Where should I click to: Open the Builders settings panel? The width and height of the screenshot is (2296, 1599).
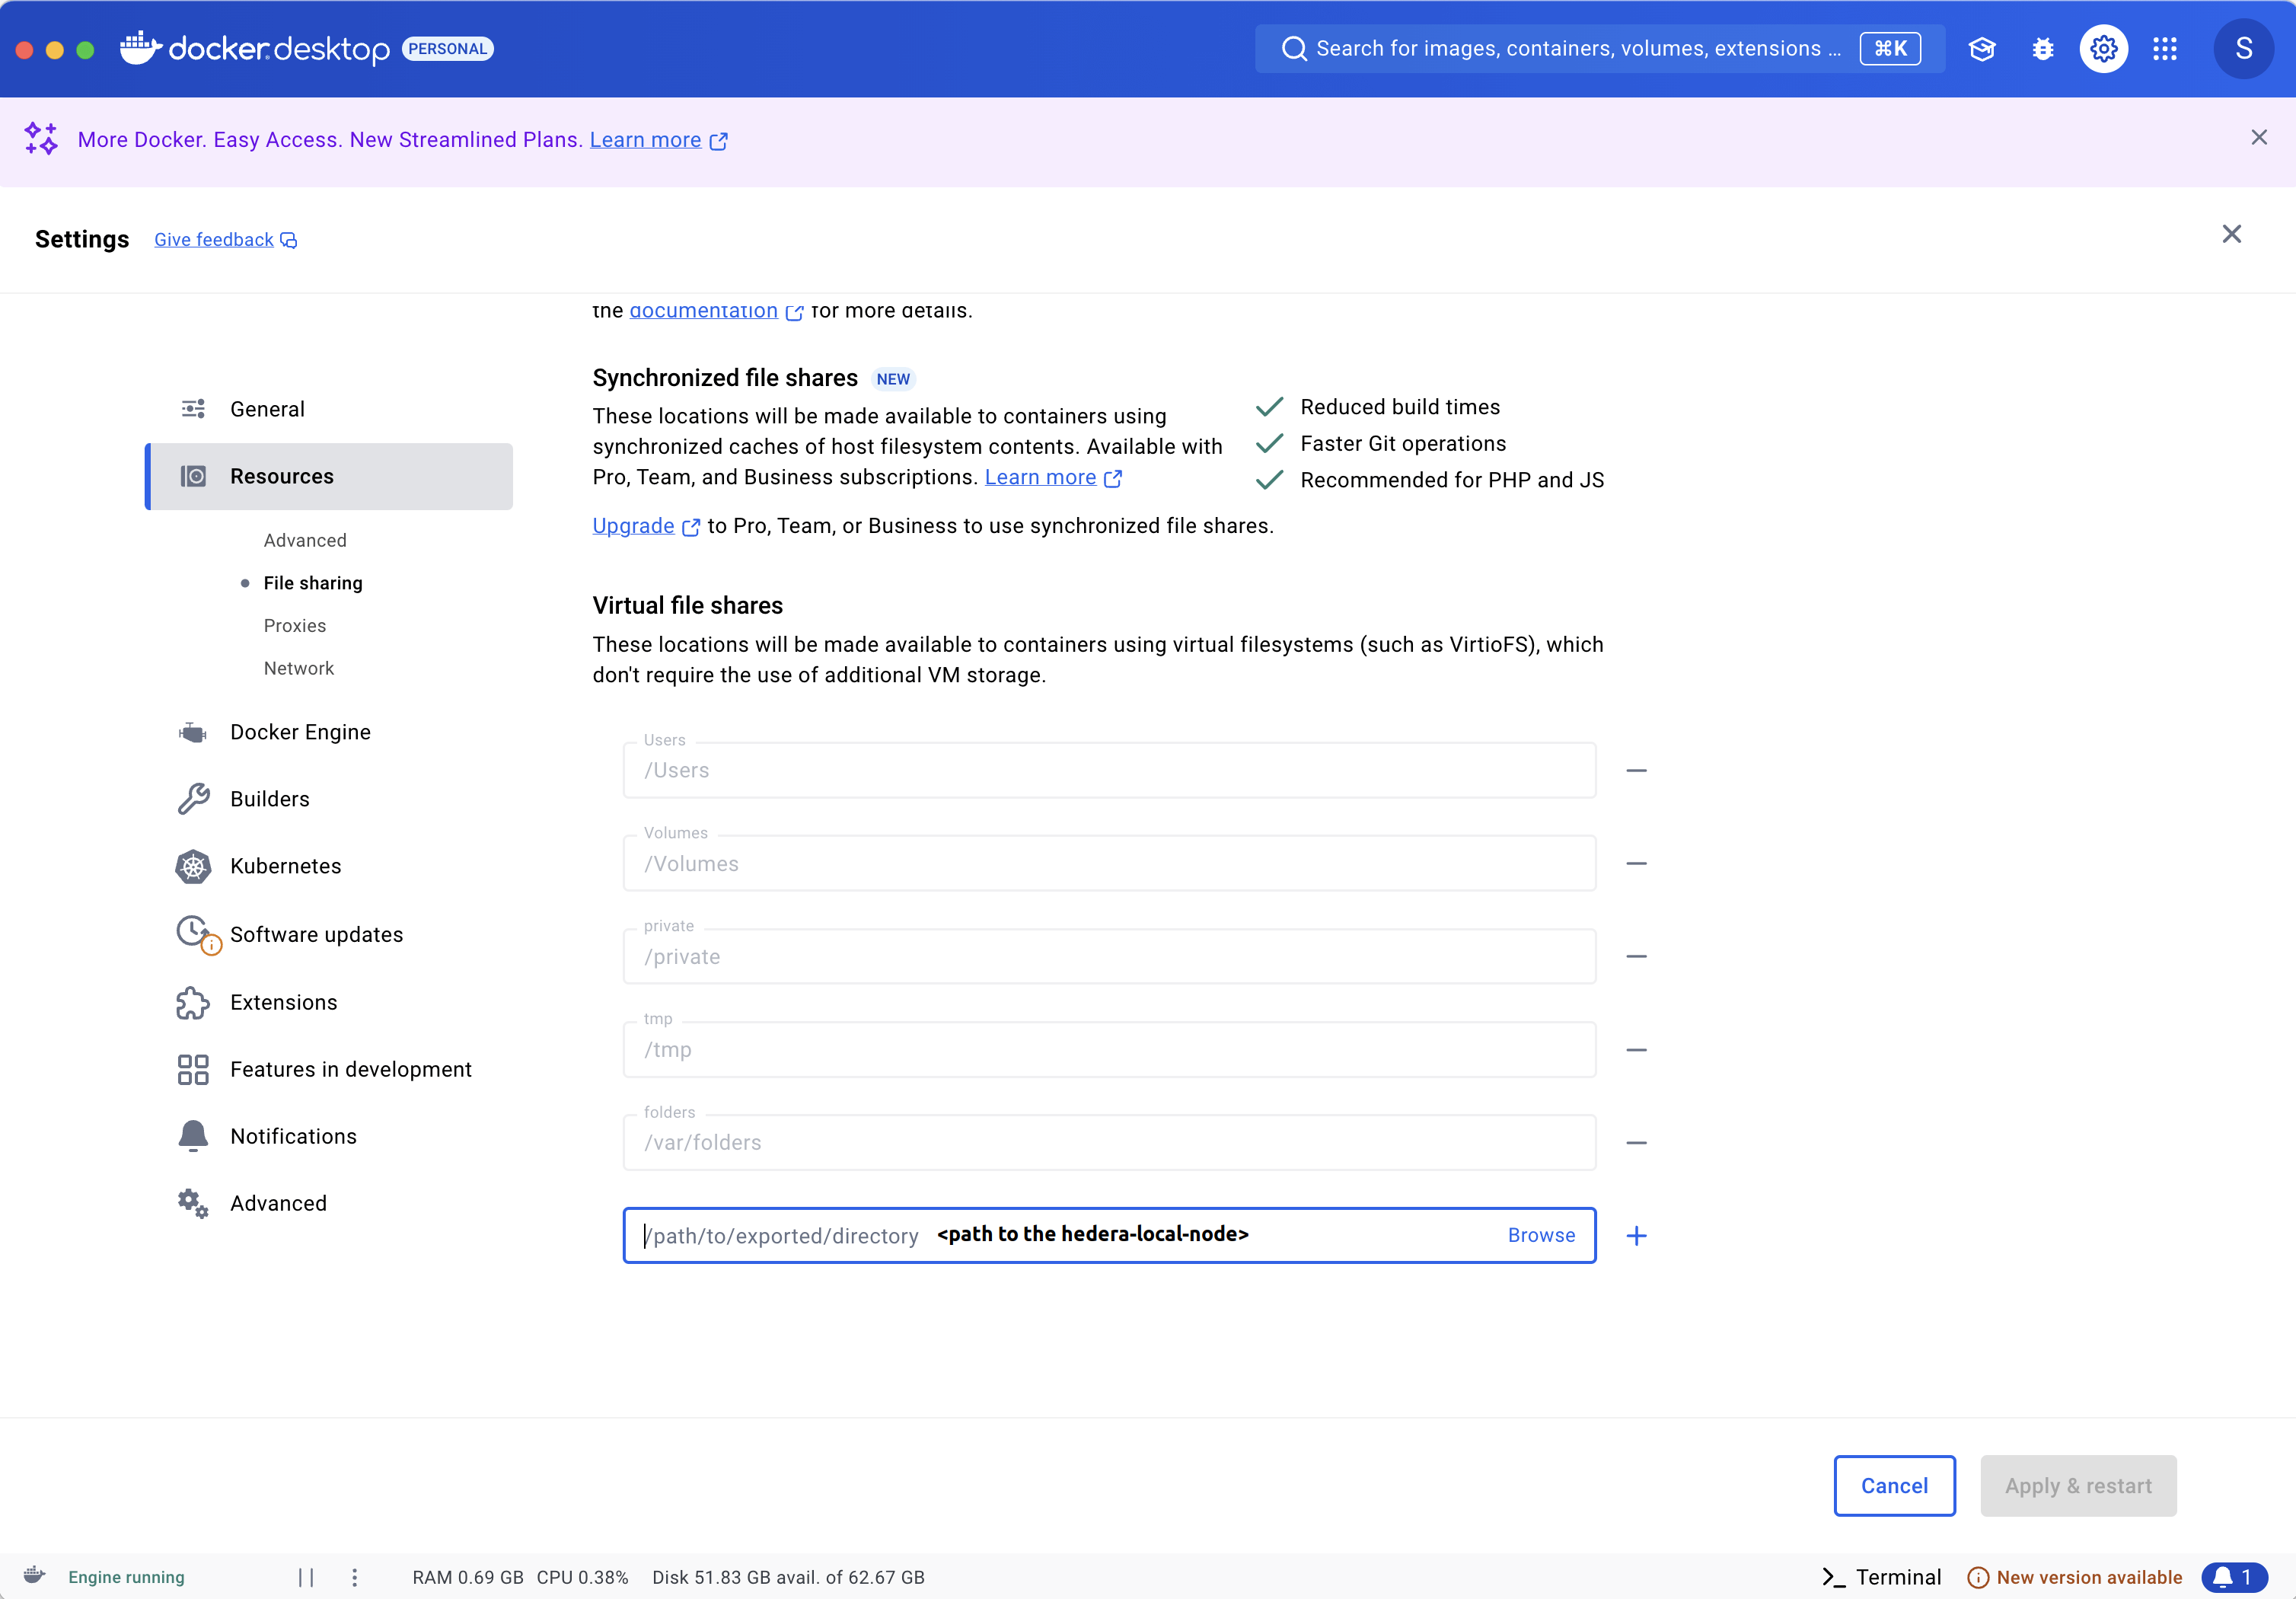click(270, 798)
